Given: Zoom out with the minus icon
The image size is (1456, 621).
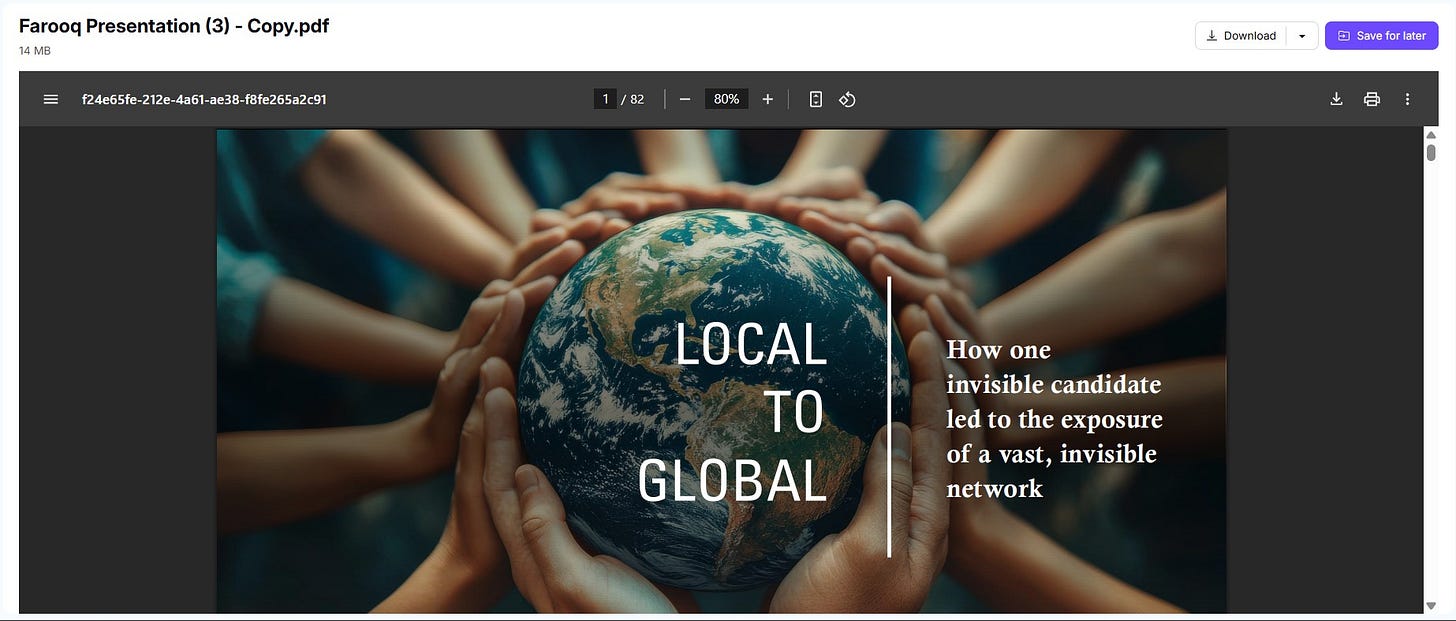Looking at the screenshot, I should (x=685, y=99).
